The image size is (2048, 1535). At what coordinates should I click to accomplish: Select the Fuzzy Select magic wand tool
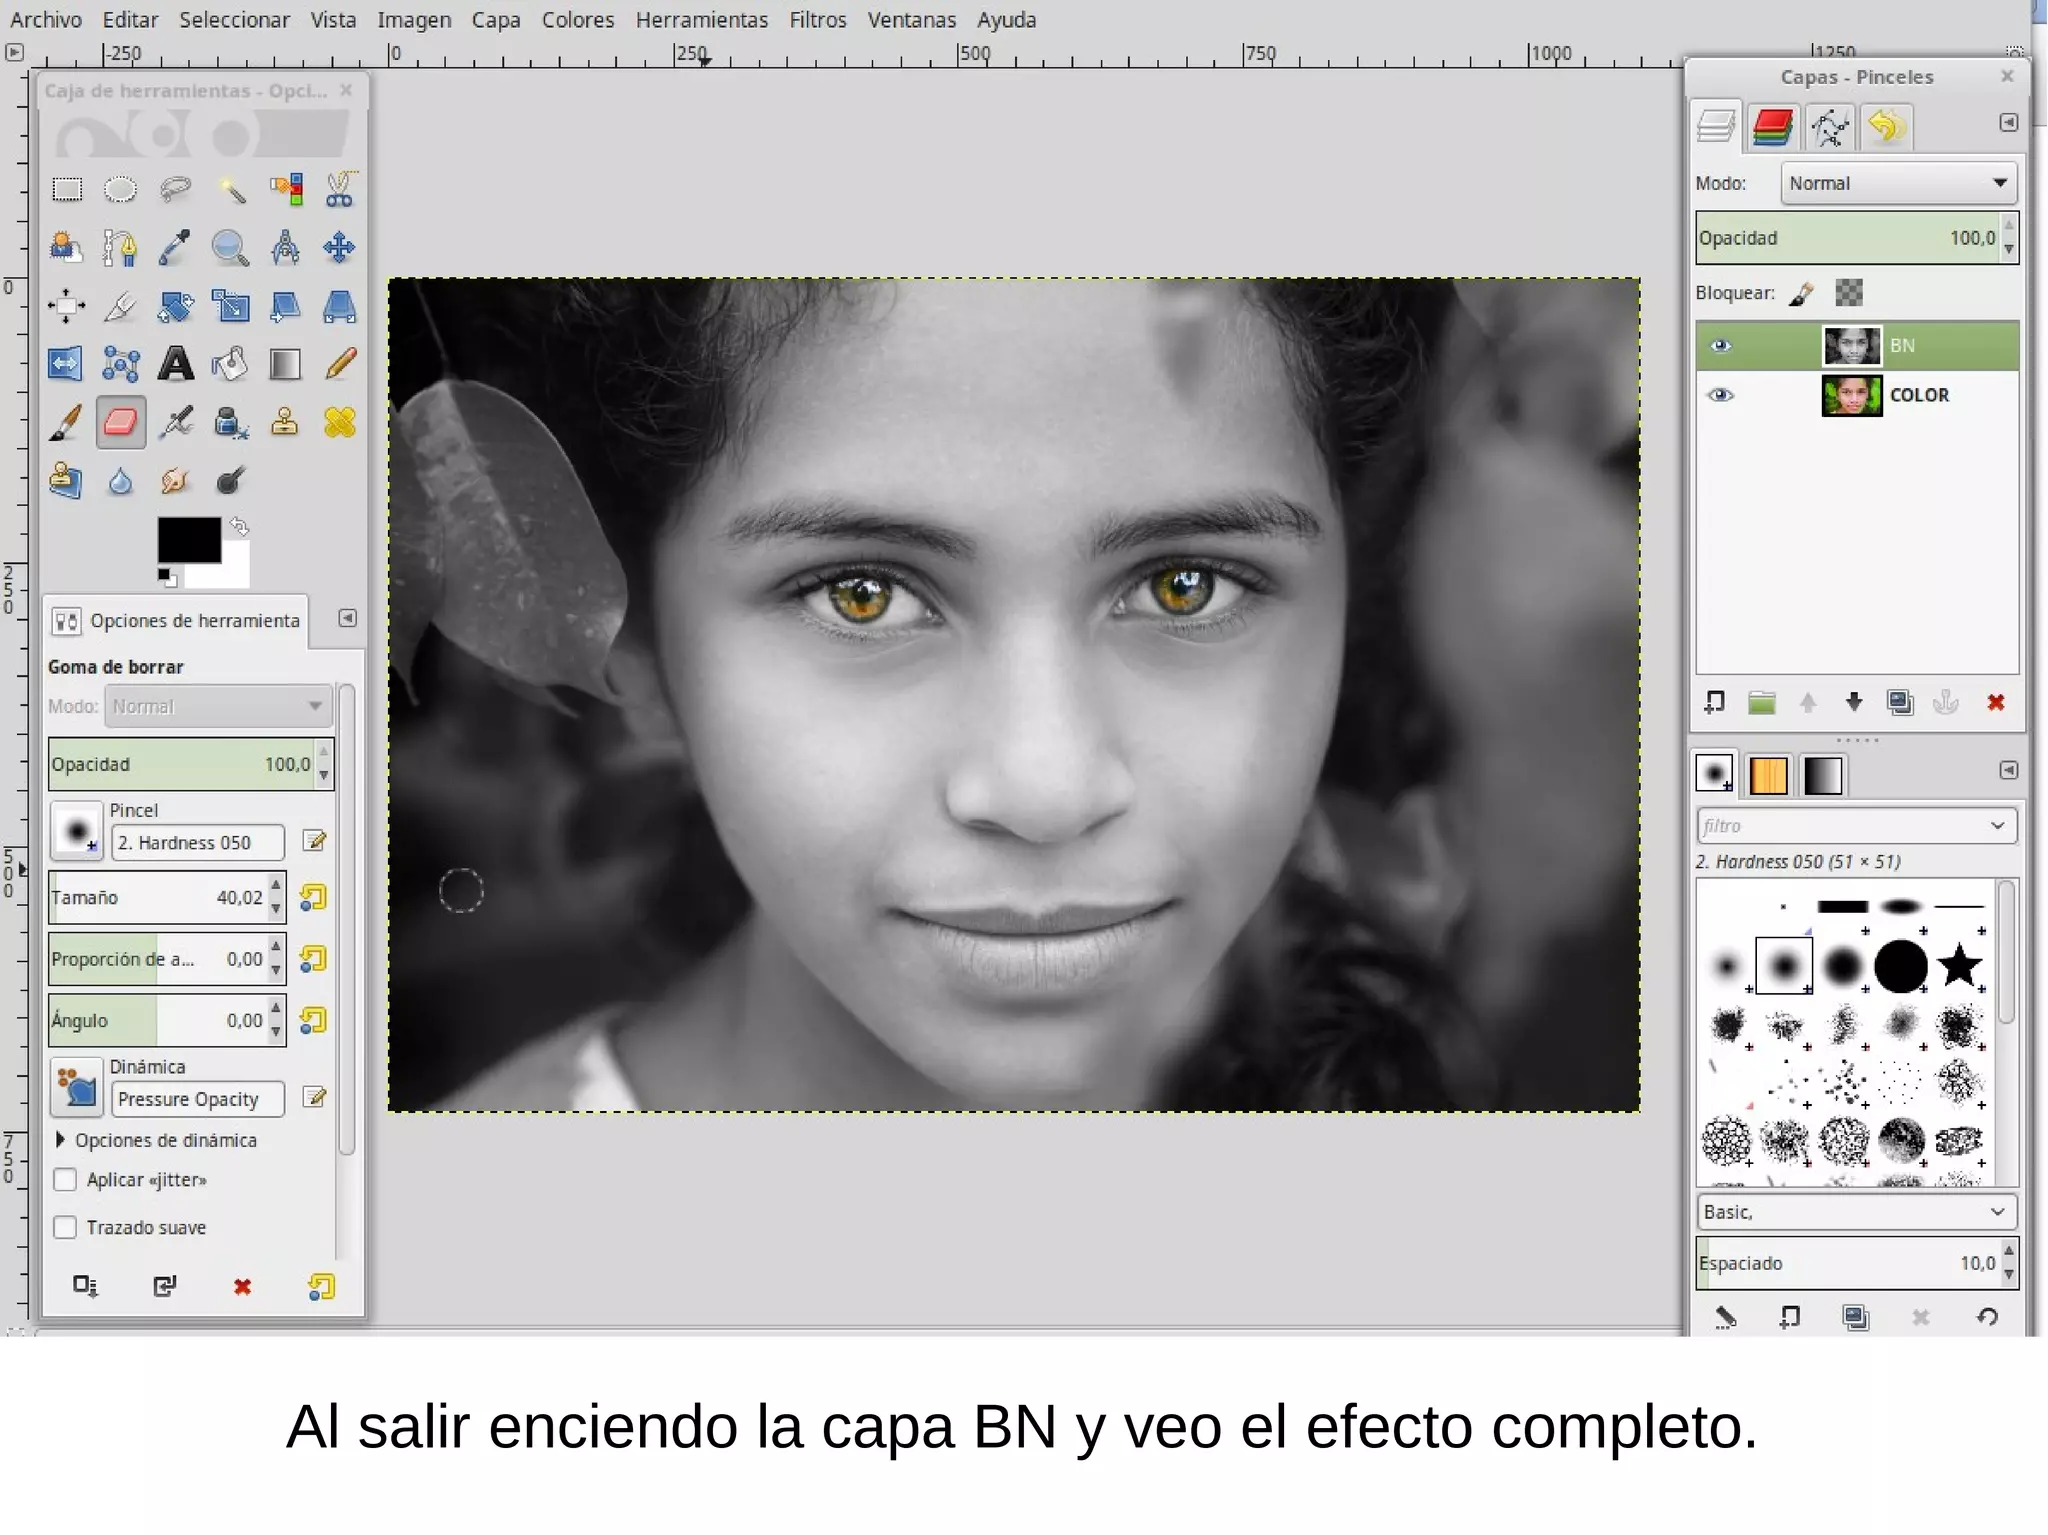click(x=231, y=189)
